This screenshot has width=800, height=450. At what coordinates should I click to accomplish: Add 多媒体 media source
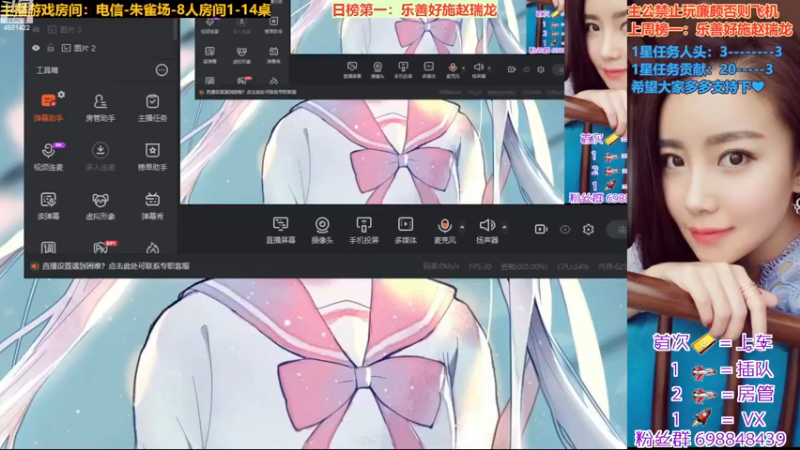(x=405, y=230)
